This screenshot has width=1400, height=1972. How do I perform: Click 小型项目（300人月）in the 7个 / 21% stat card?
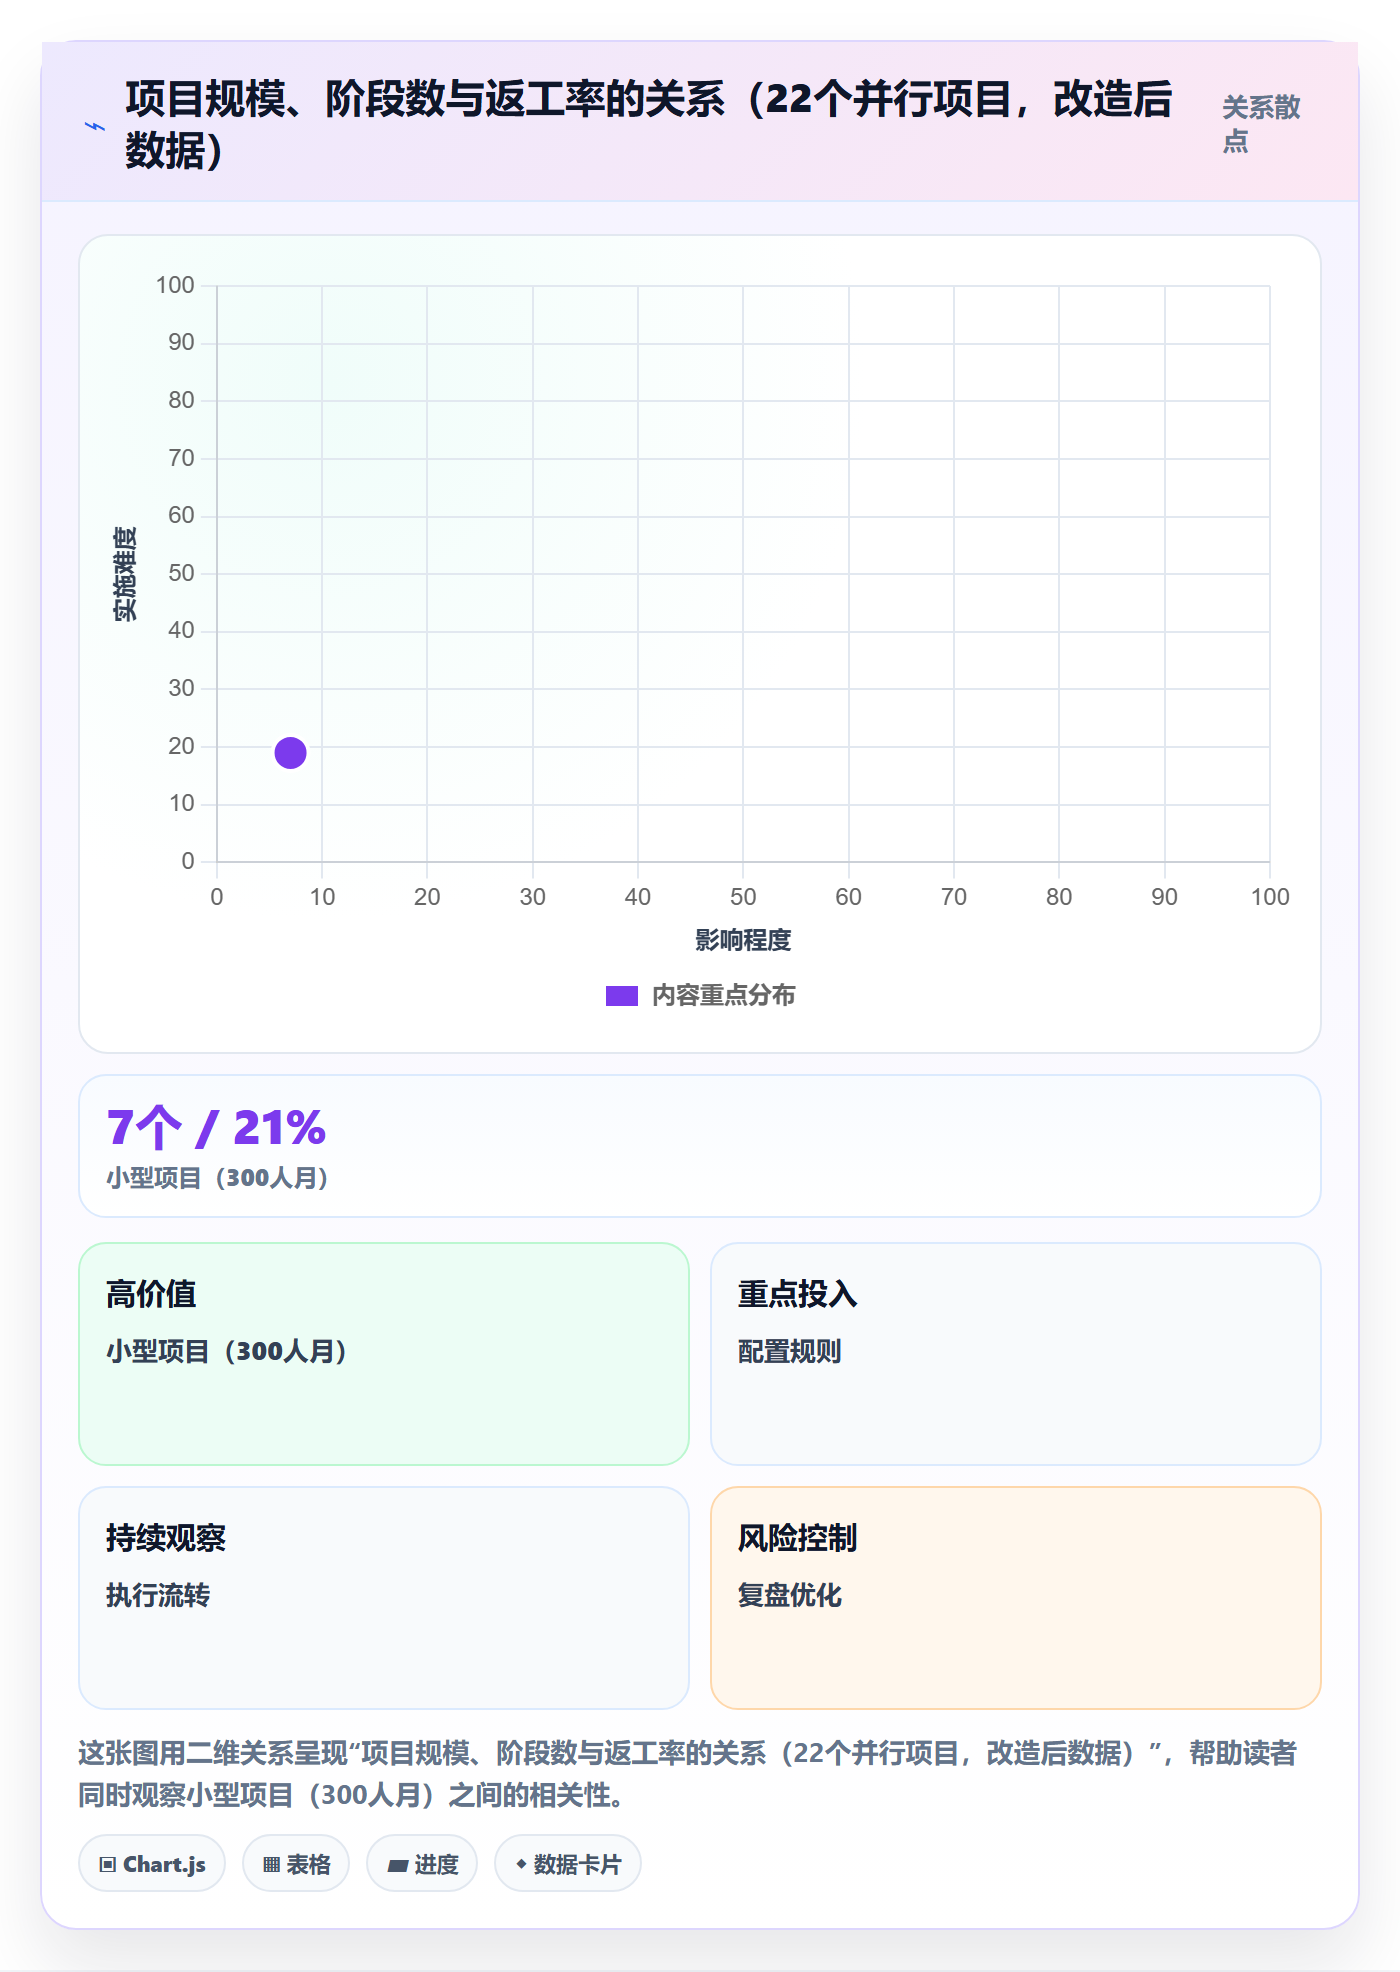(218, 1178)
